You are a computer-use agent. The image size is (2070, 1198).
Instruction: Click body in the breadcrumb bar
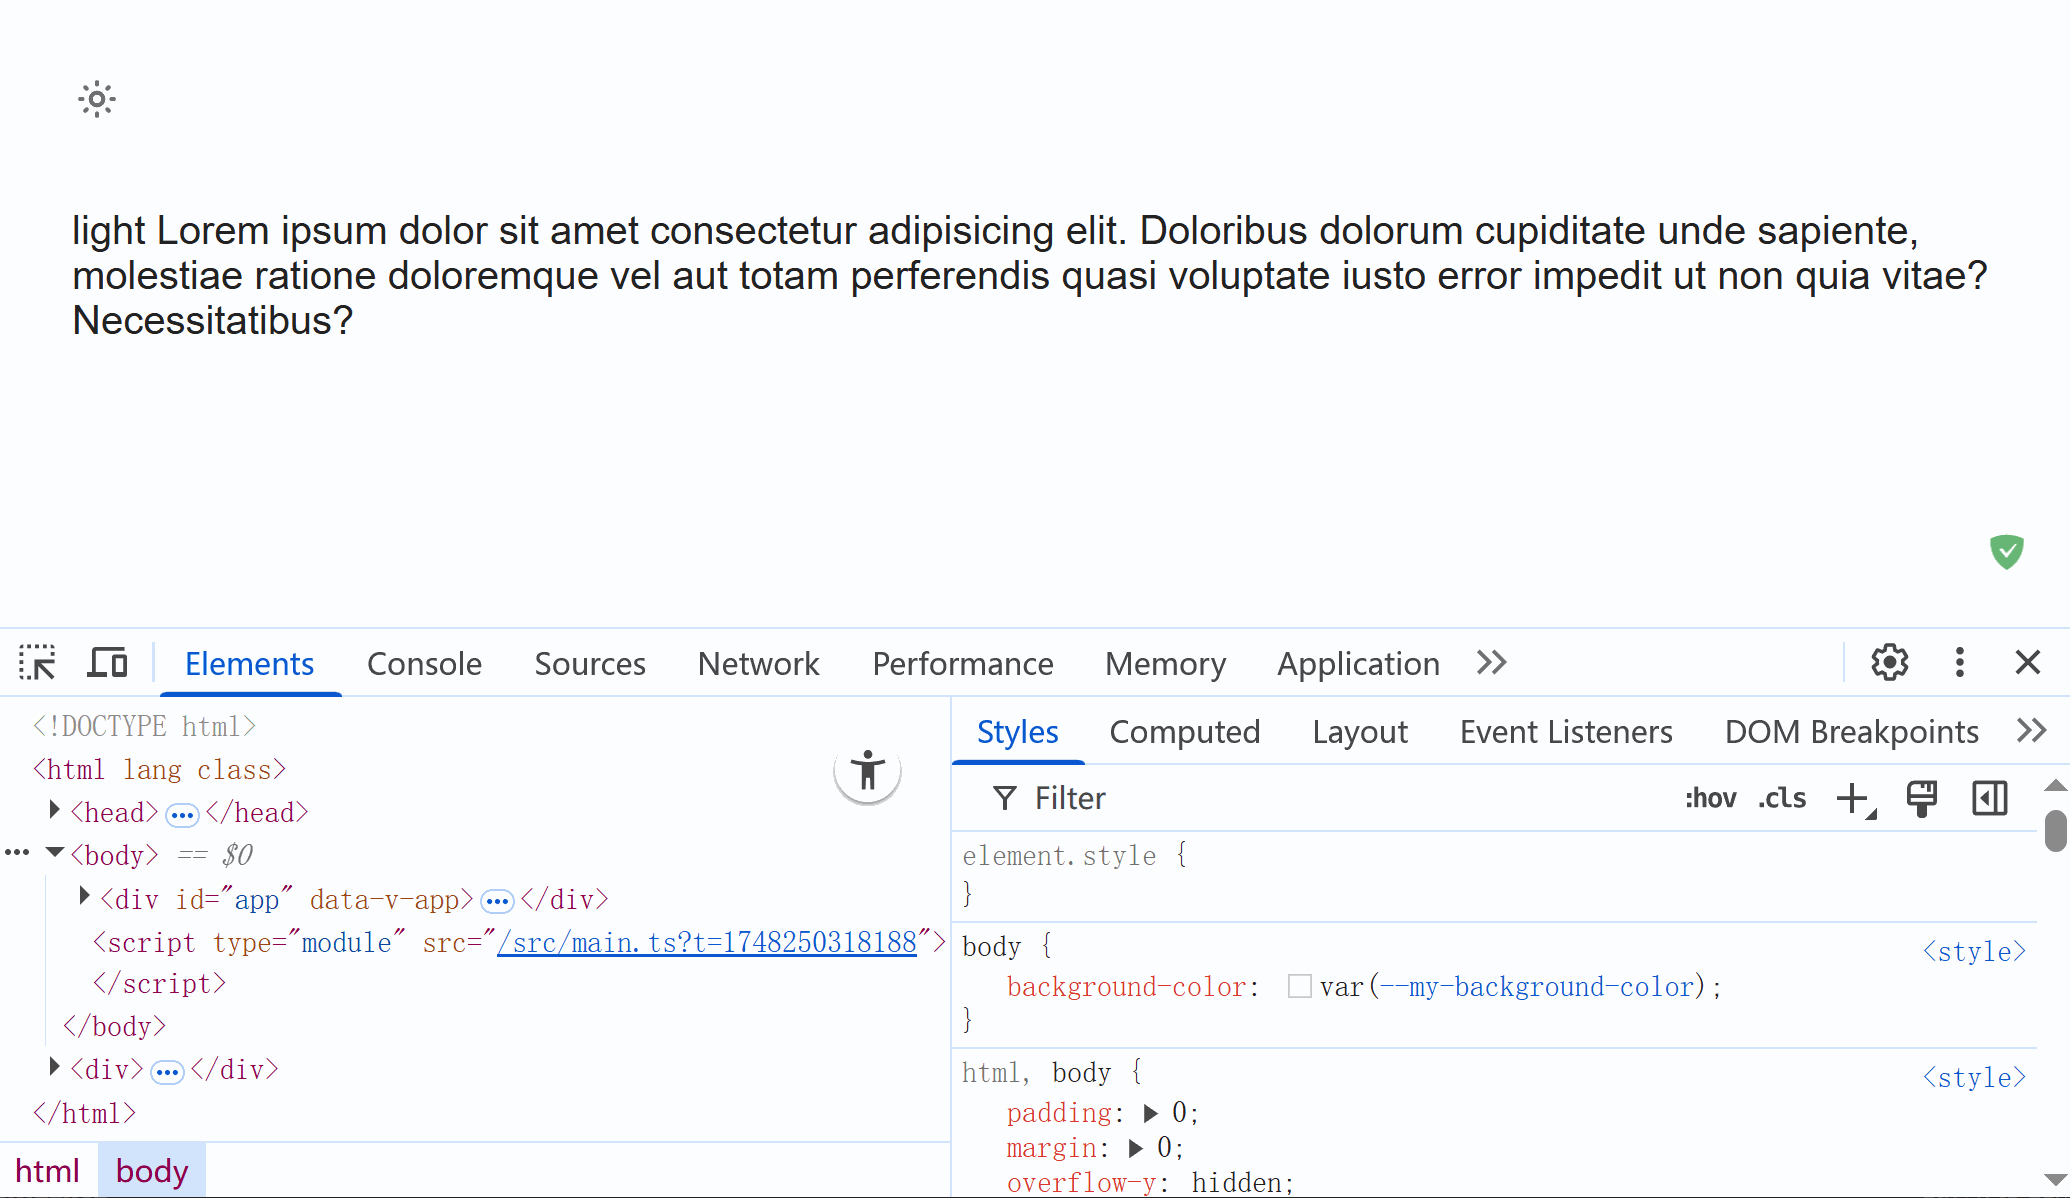coord(152,1170)
